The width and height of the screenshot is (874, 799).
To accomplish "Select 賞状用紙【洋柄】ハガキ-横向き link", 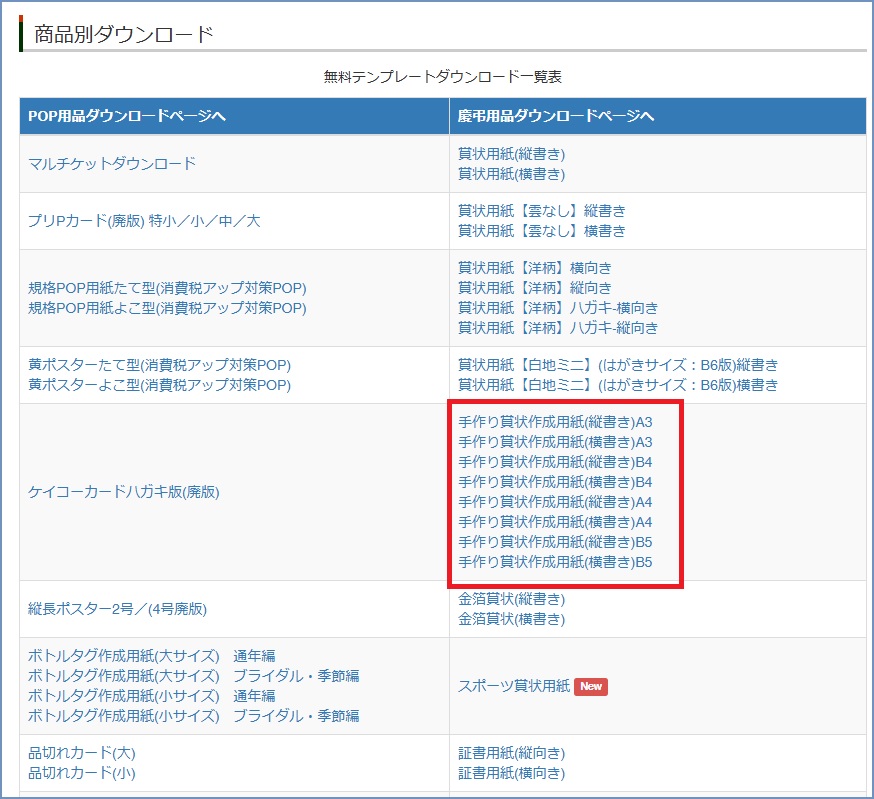I will [x=558, y=308].
